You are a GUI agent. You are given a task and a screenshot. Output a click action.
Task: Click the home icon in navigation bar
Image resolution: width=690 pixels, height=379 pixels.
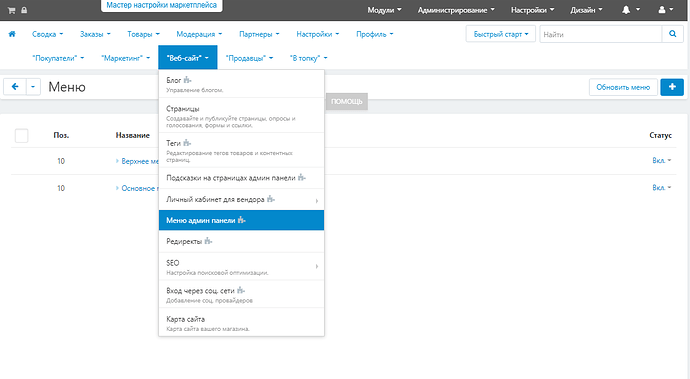tap(12, 34)
